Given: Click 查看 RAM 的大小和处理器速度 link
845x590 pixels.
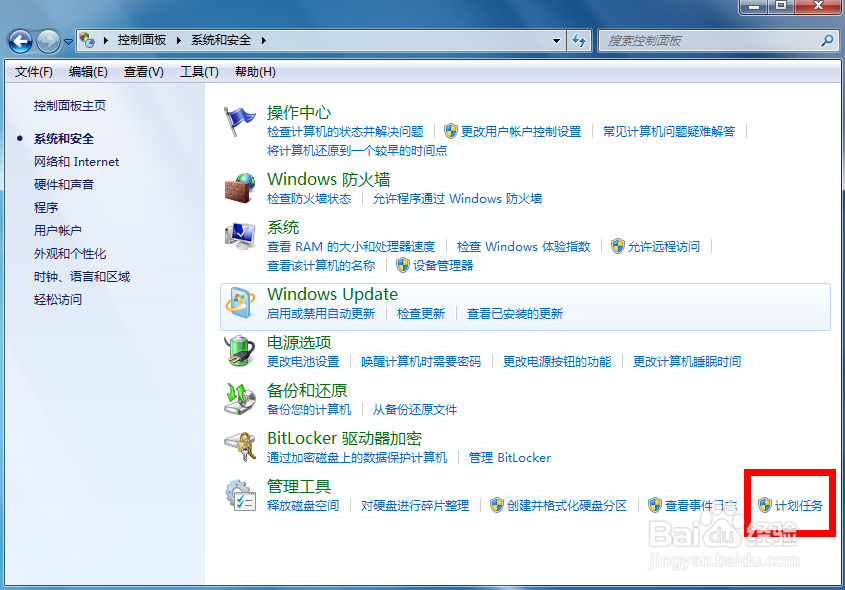Looking at the screenshot, I should 351,247.
